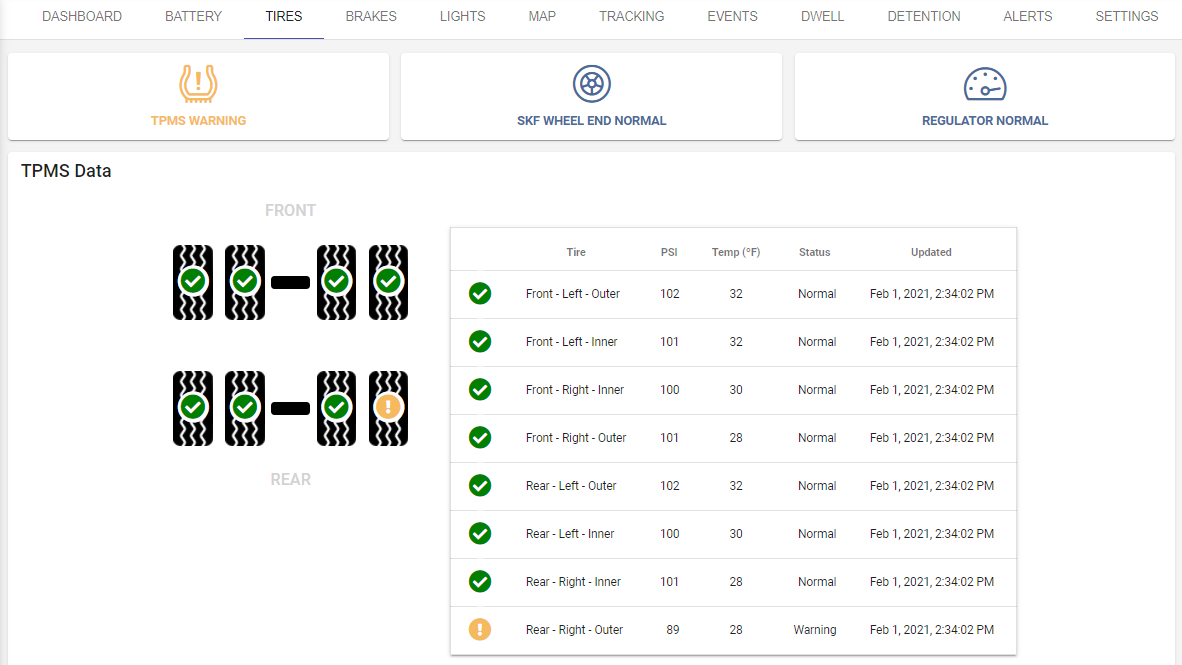Image resolution: width=1182 pixels, height=665 pixels.
Task: Select the front left outer tire graphic
Action: click(193, 283)
